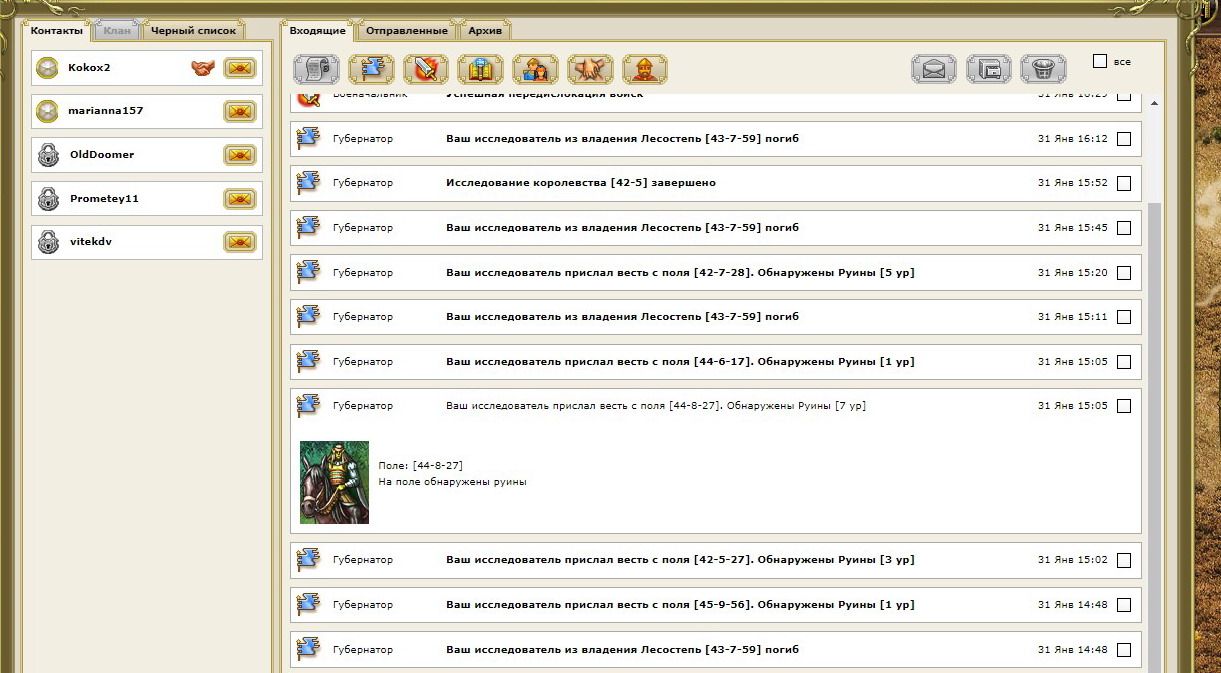Toggle the 'все' select-all checkbox
This screenshot has height=673, width=1221.
[1100, 62]
